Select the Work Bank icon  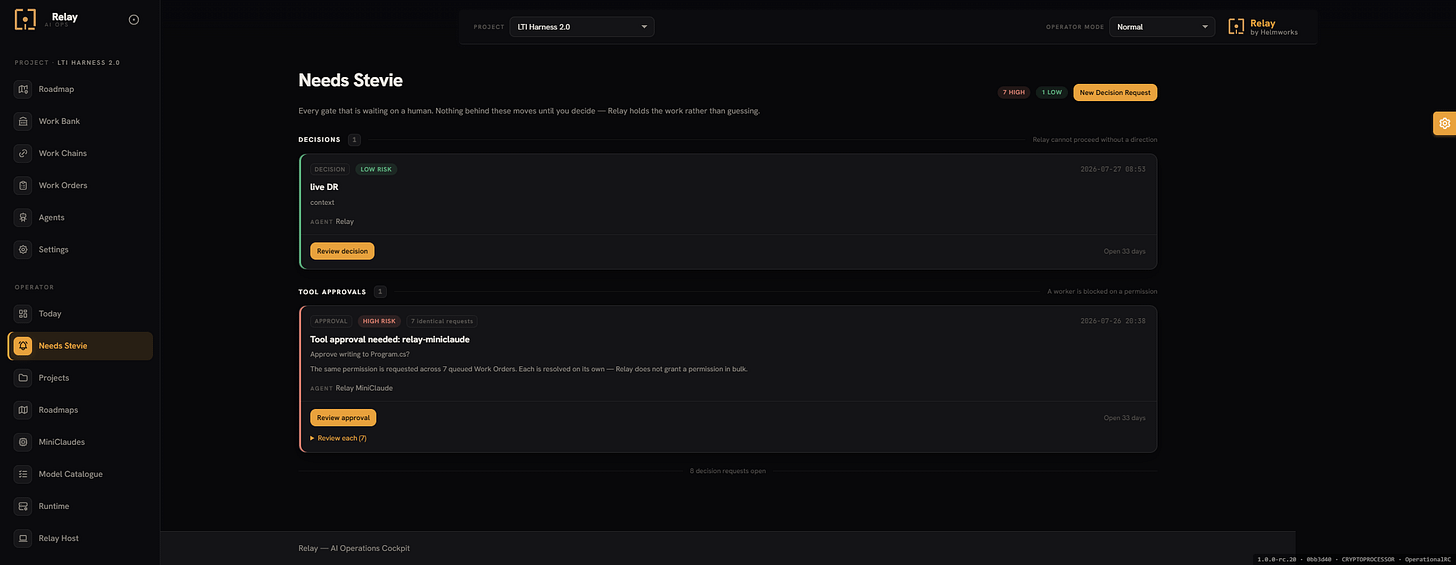pyautogui.click(x=23, y=121)
